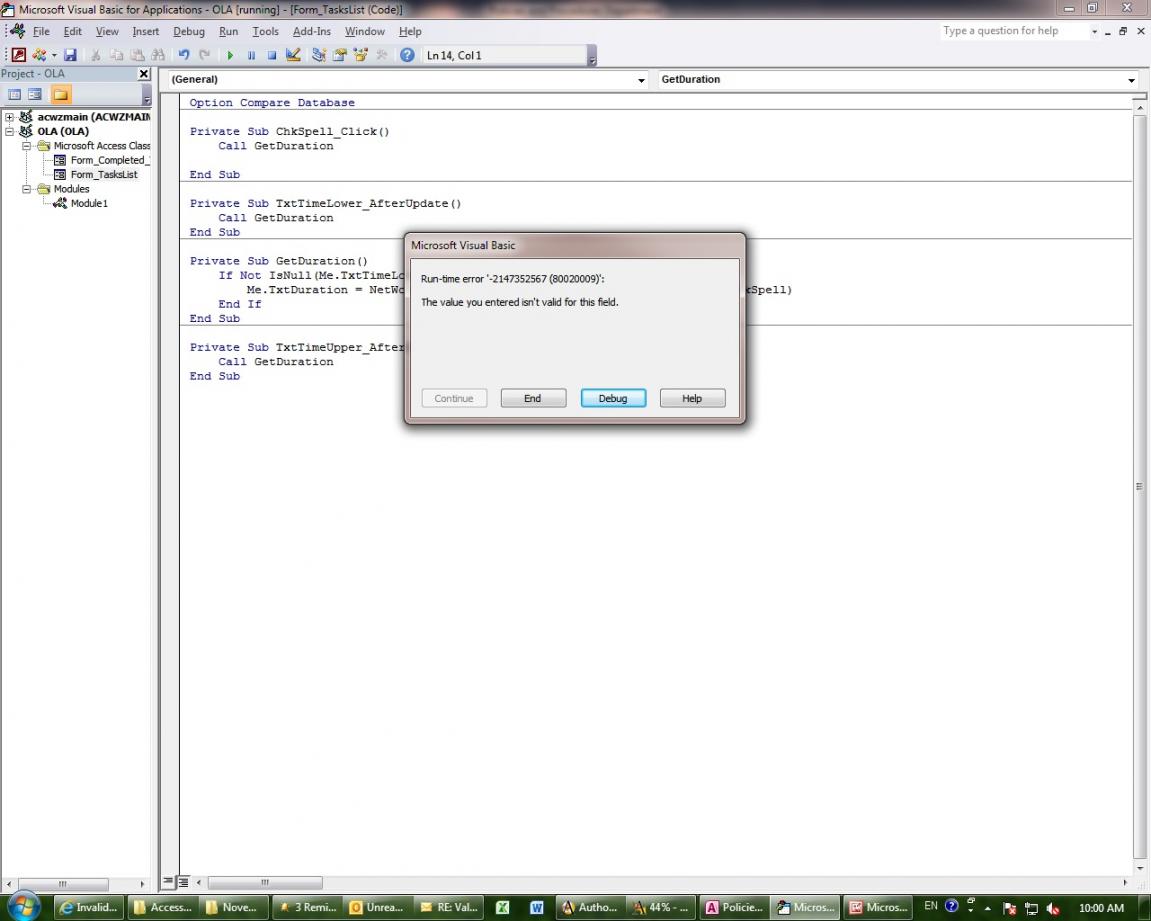Click the Help button in error dialog

692,398
